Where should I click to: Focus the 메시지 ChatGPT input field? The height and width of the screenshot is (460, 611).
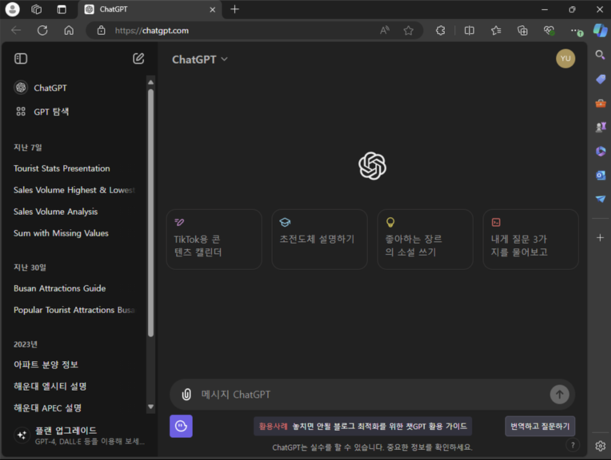(x=372, y=395)
